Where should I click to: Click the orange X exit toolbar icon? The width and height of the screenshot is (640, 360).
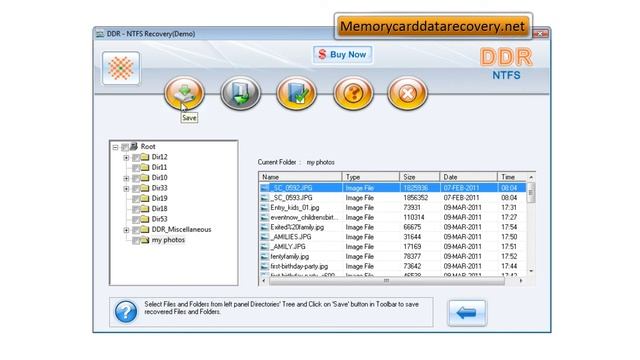[407, 93]
